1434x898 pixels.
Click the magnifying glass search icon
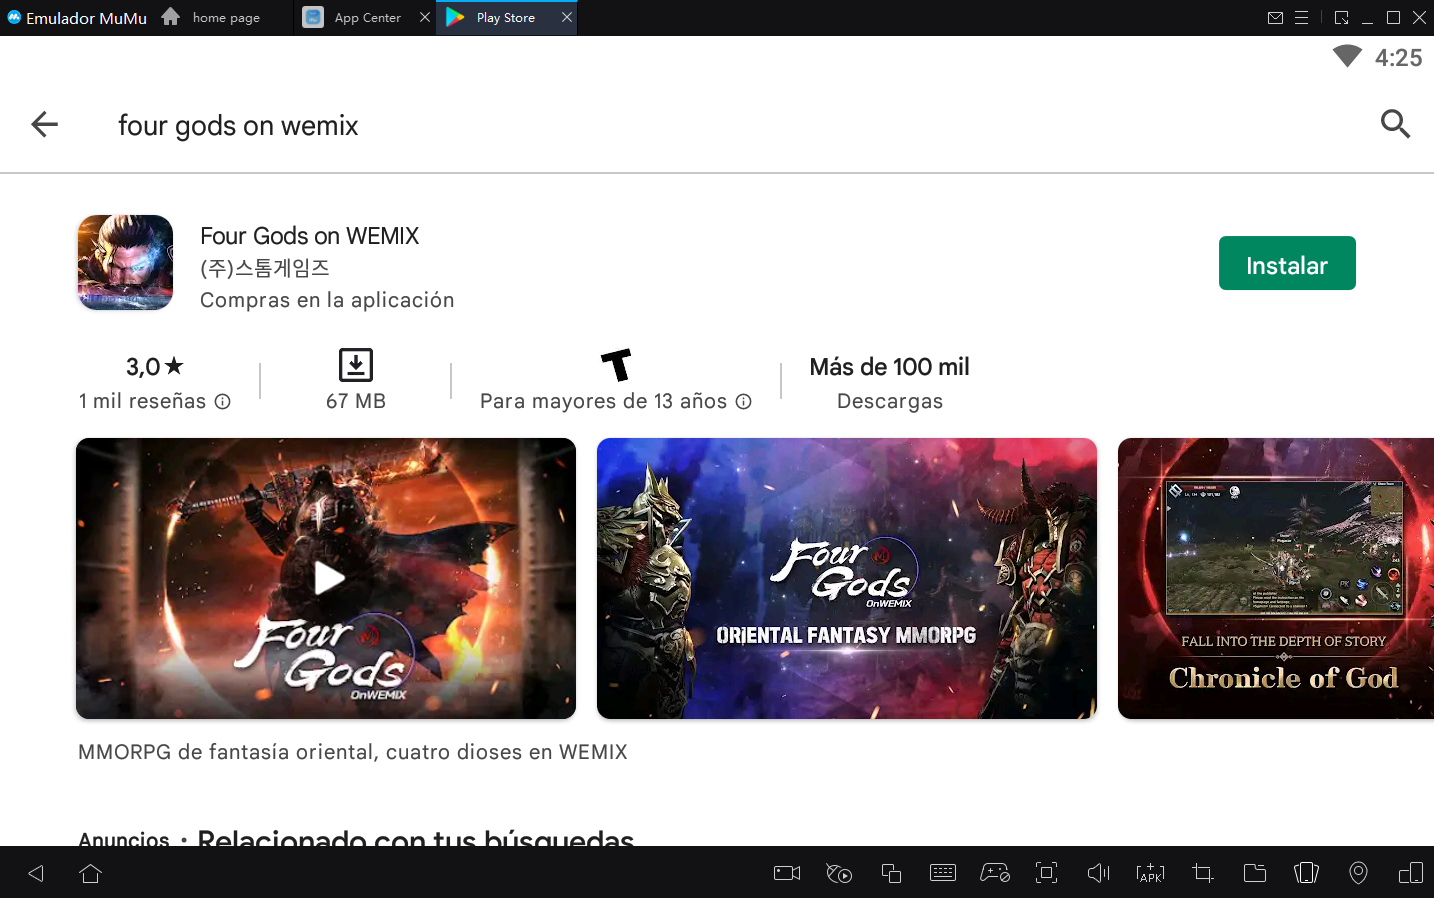click(x=1395, y=125)
